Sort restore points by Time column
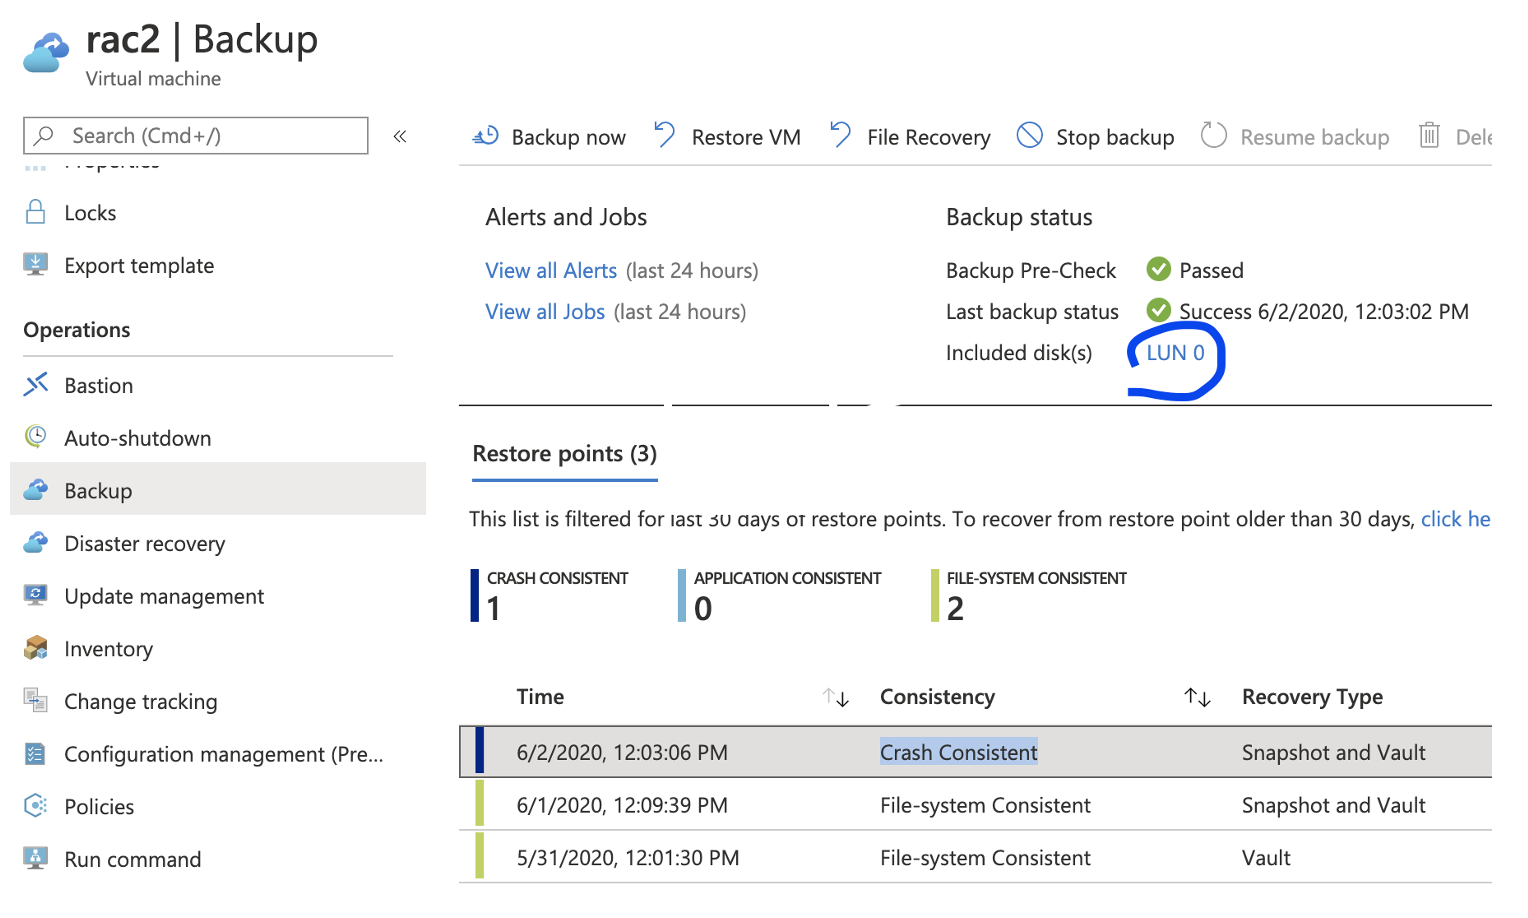 [x=836, y=698]
